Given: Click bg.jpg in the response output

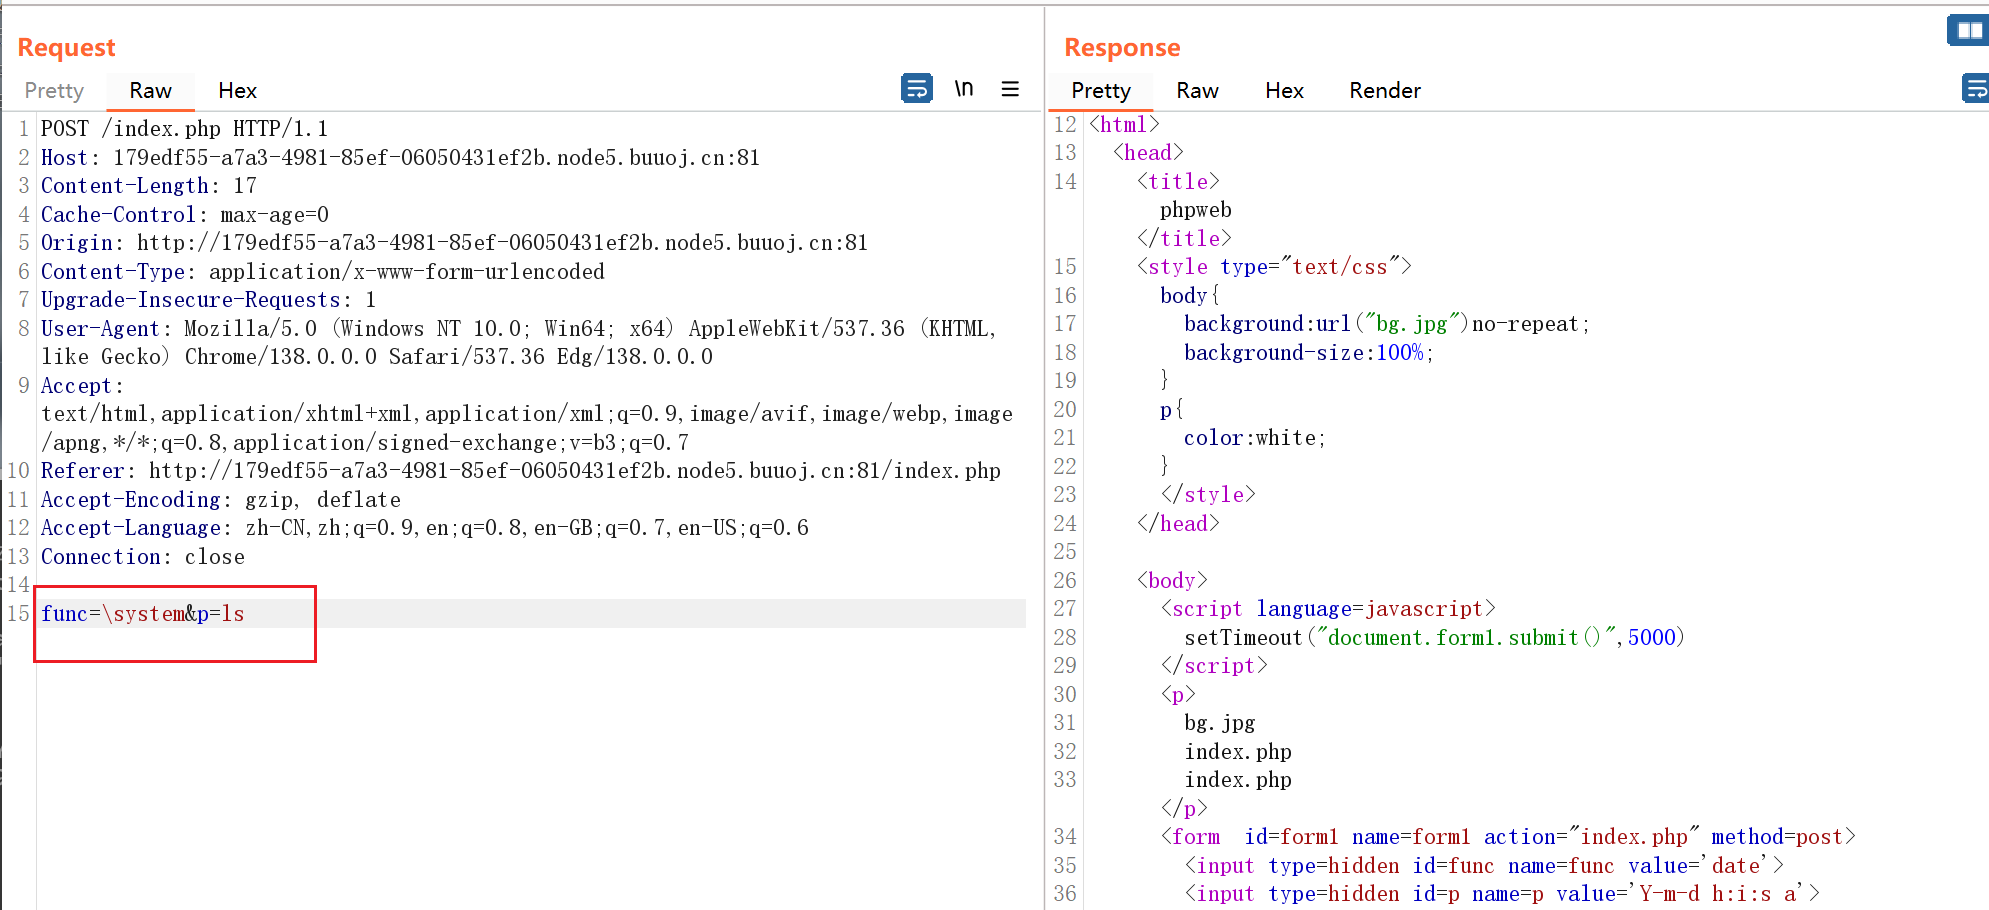Looking at the screenshot, I should pos(1220,723).
